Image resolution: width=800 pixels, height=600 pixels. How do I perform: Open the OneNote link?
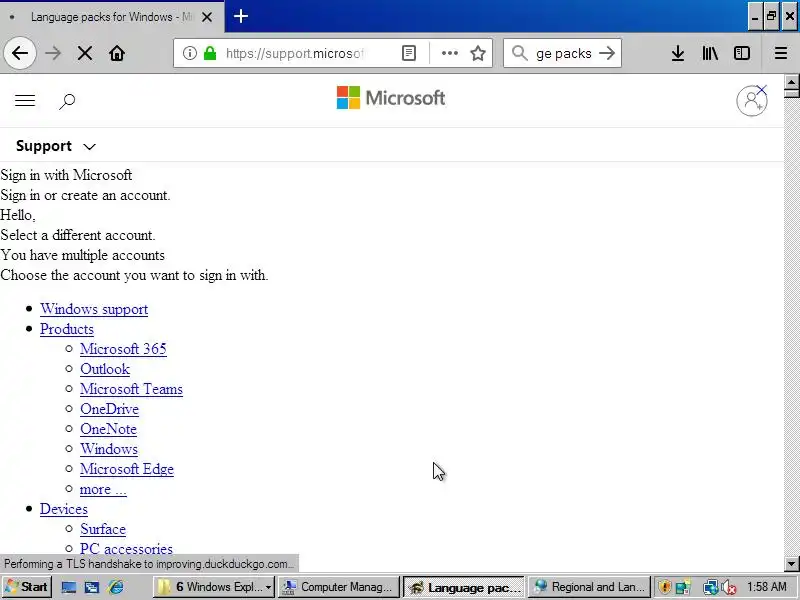pos(108,429)
